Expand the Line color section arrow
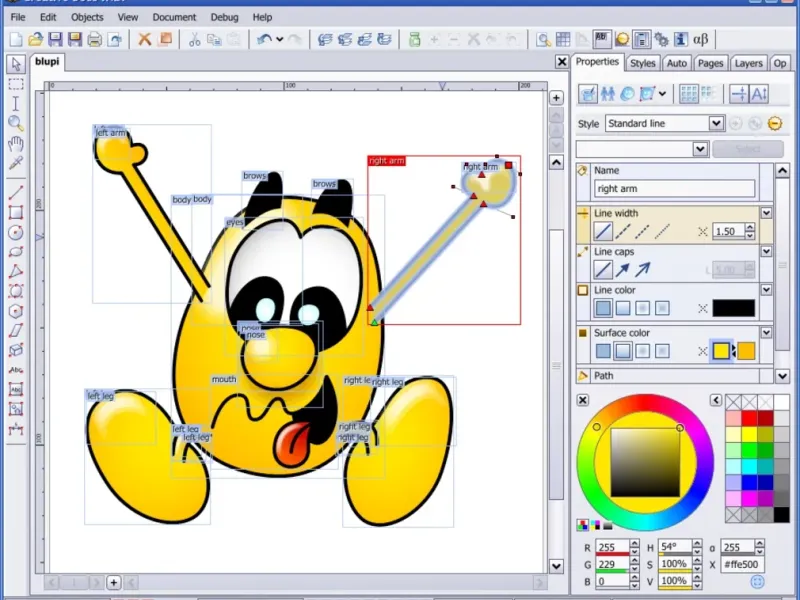800x600 pixels. (766, 289)
